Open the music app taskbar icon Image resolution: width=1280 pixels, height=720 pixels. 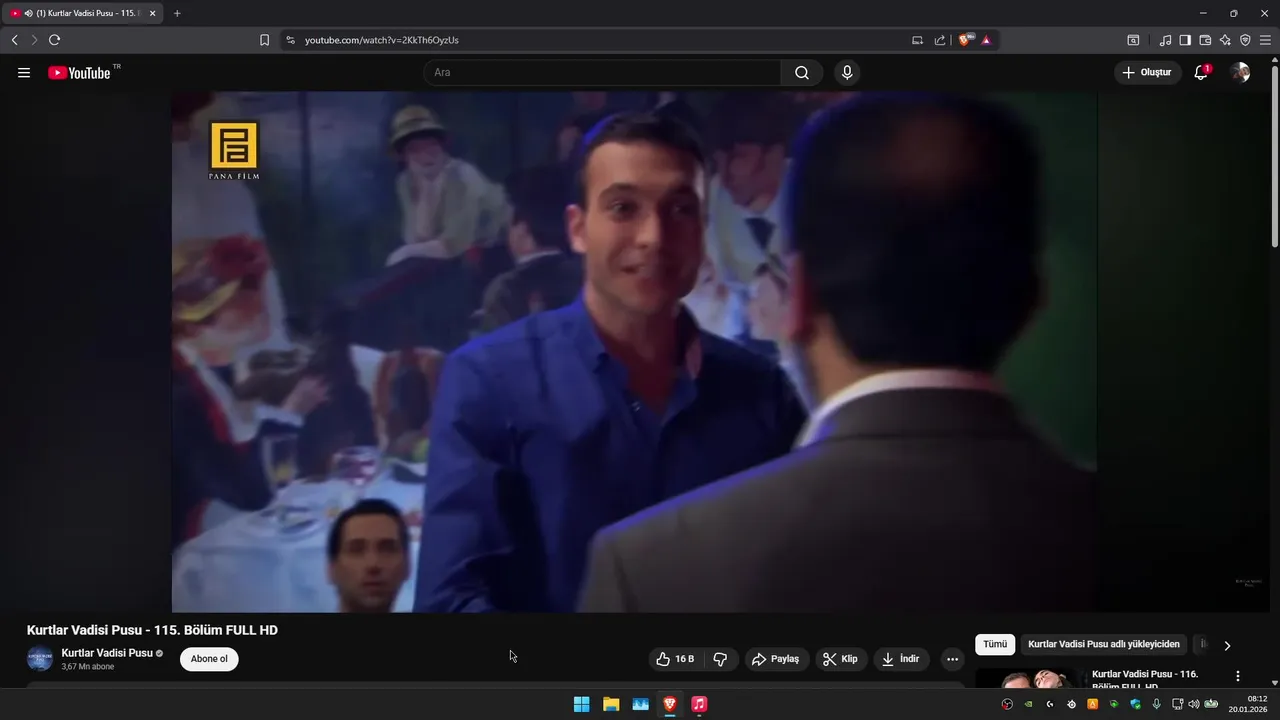tap(699, 704)
